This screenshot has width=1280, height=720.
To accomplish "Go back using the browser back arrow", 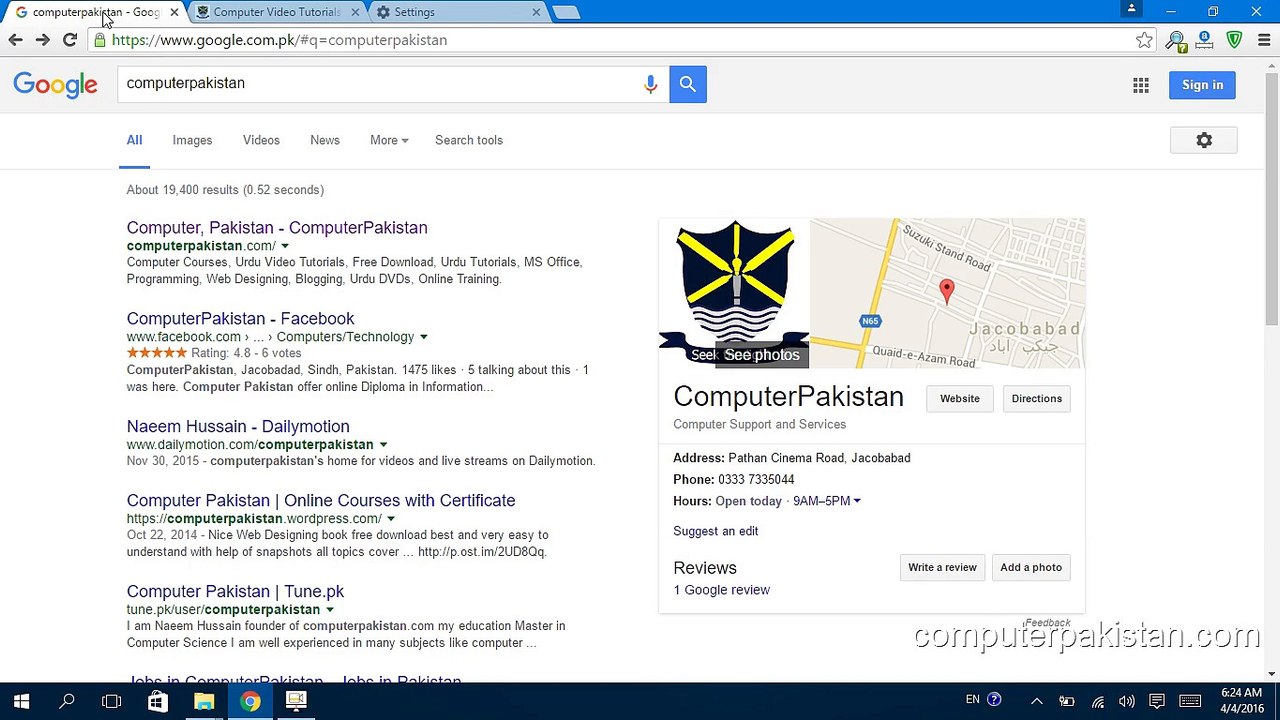I will pos(15,40).
